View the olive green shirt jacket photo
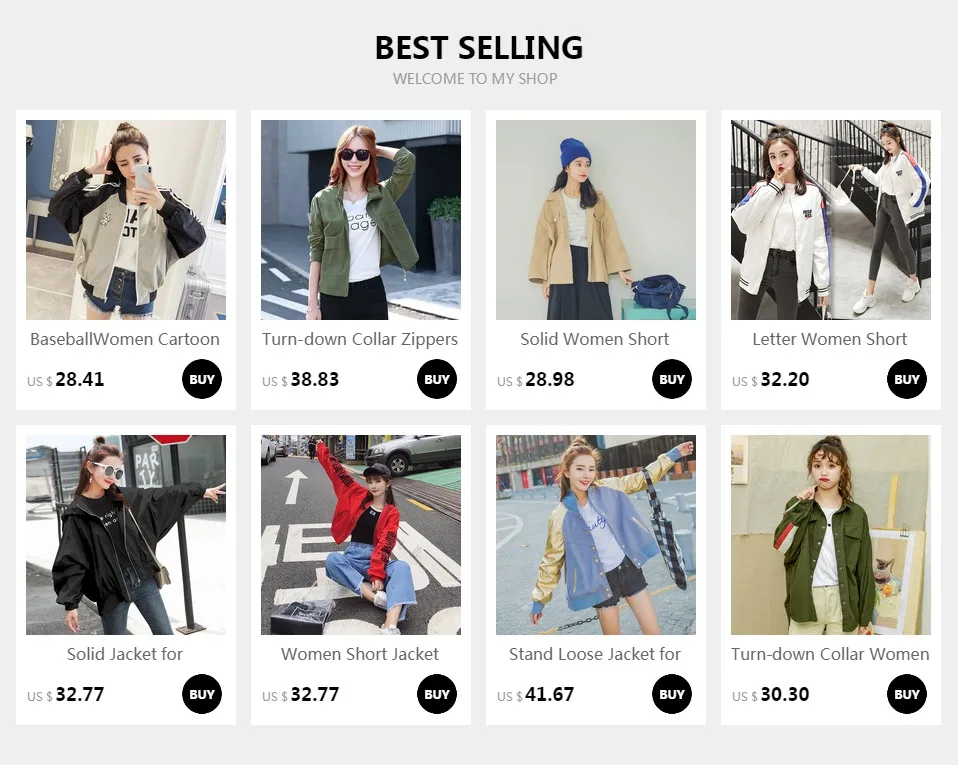The height and width of the screenshot is (765, 958). (831, 535)
